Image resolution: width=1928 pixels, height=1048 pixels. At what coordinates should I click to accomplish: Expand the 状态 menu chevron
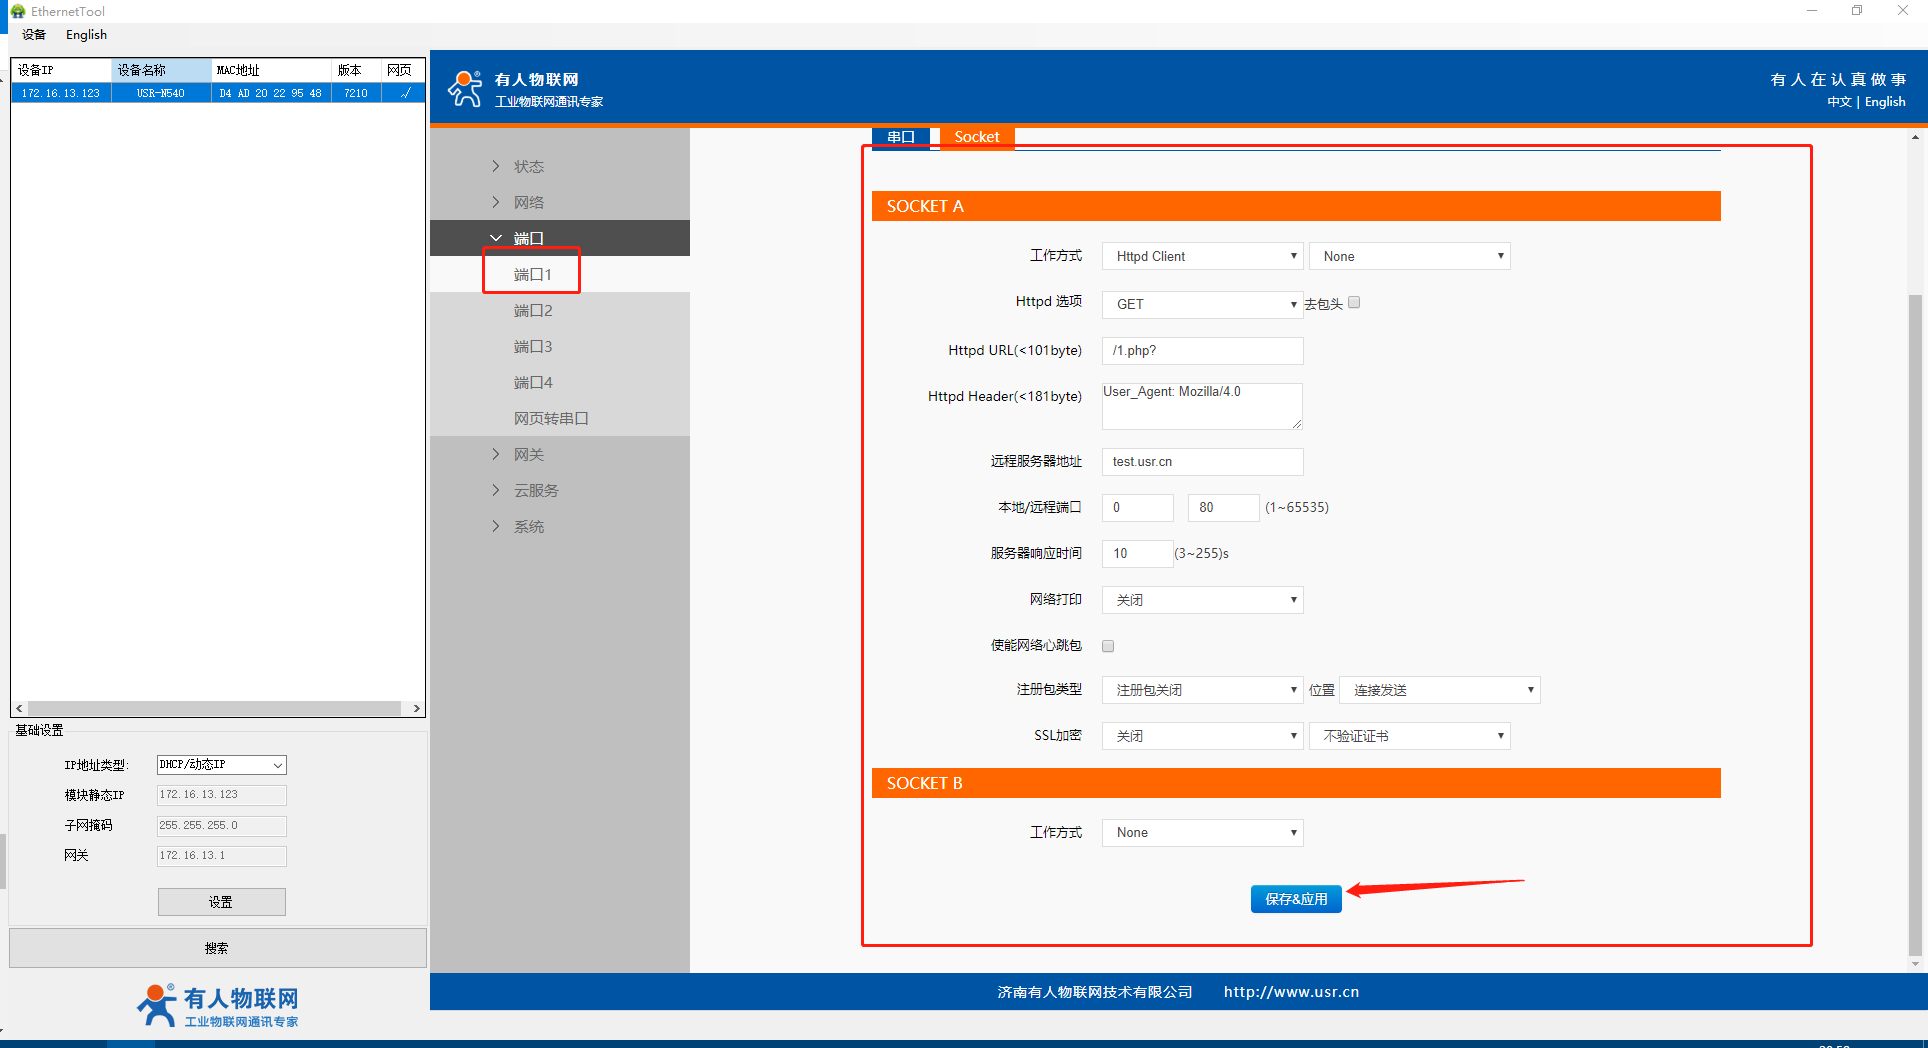(x=496, y=166)
